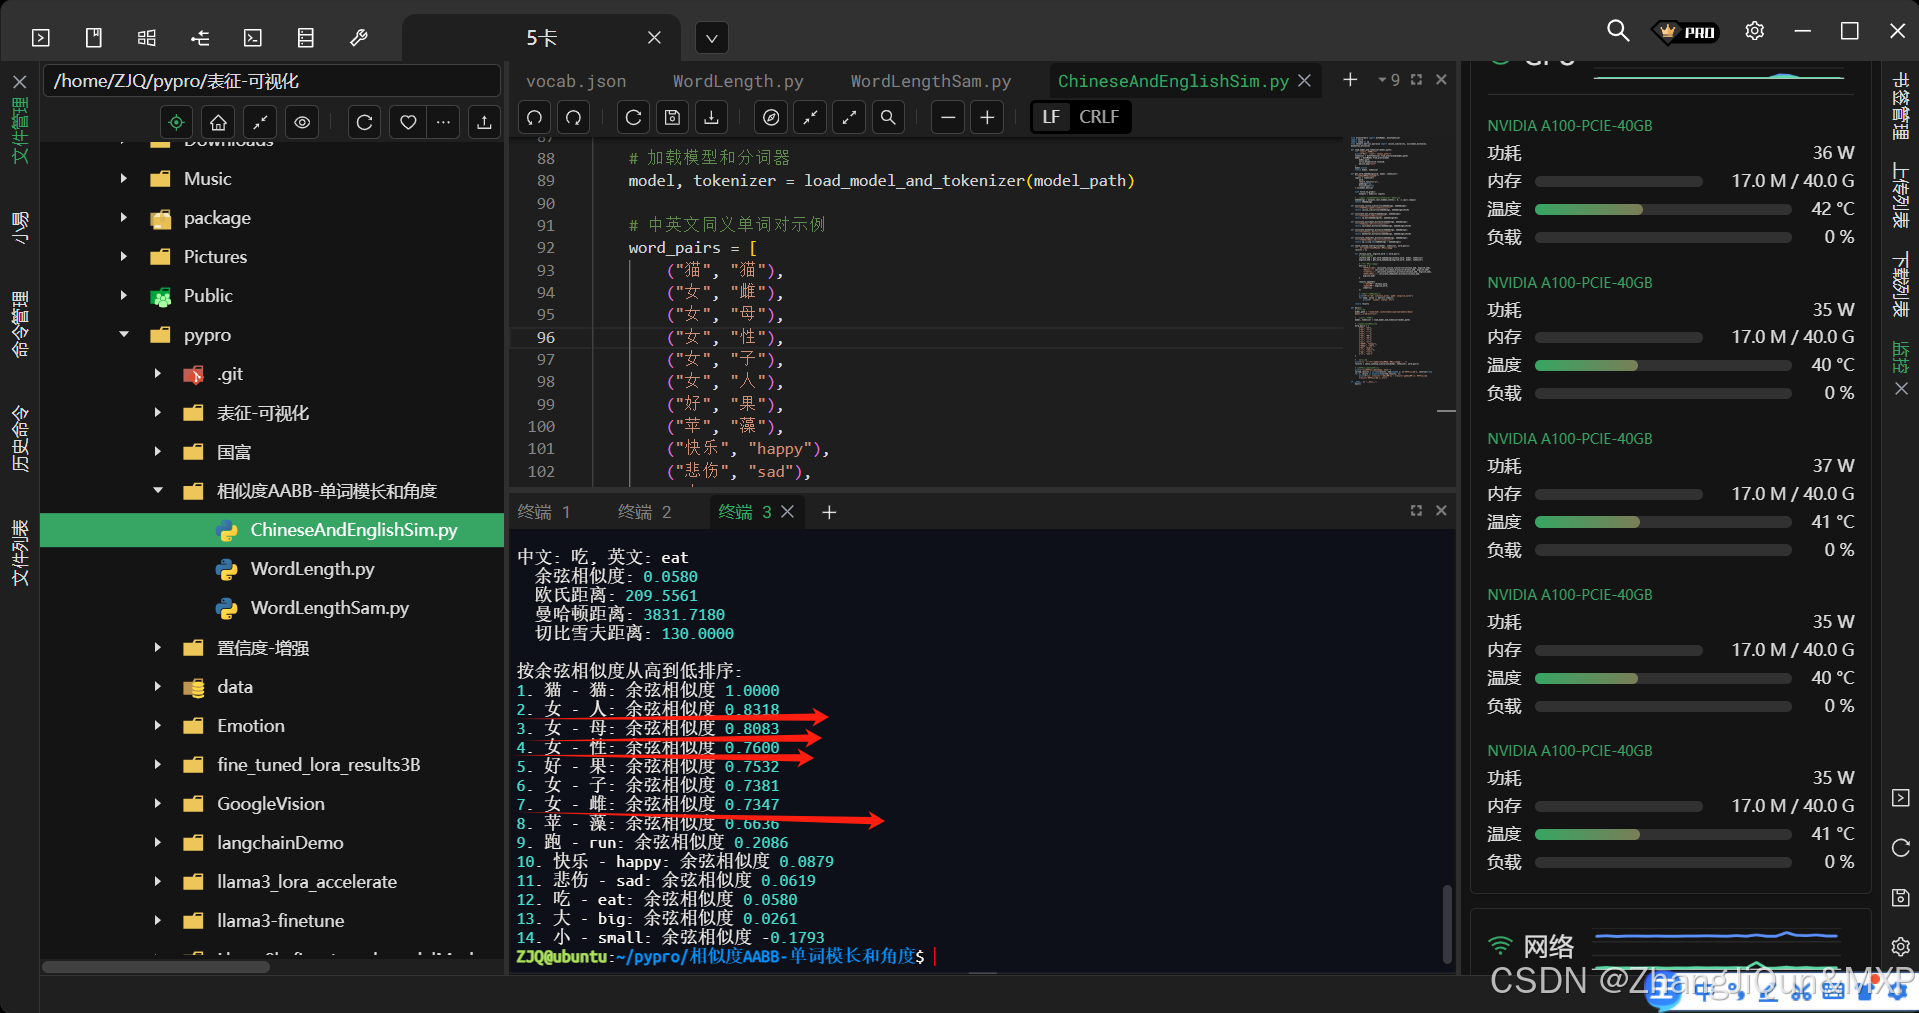Open the command prompt icon in top toolbar
Viewport: 1919px width, 1013px height.
coord(253,38)
